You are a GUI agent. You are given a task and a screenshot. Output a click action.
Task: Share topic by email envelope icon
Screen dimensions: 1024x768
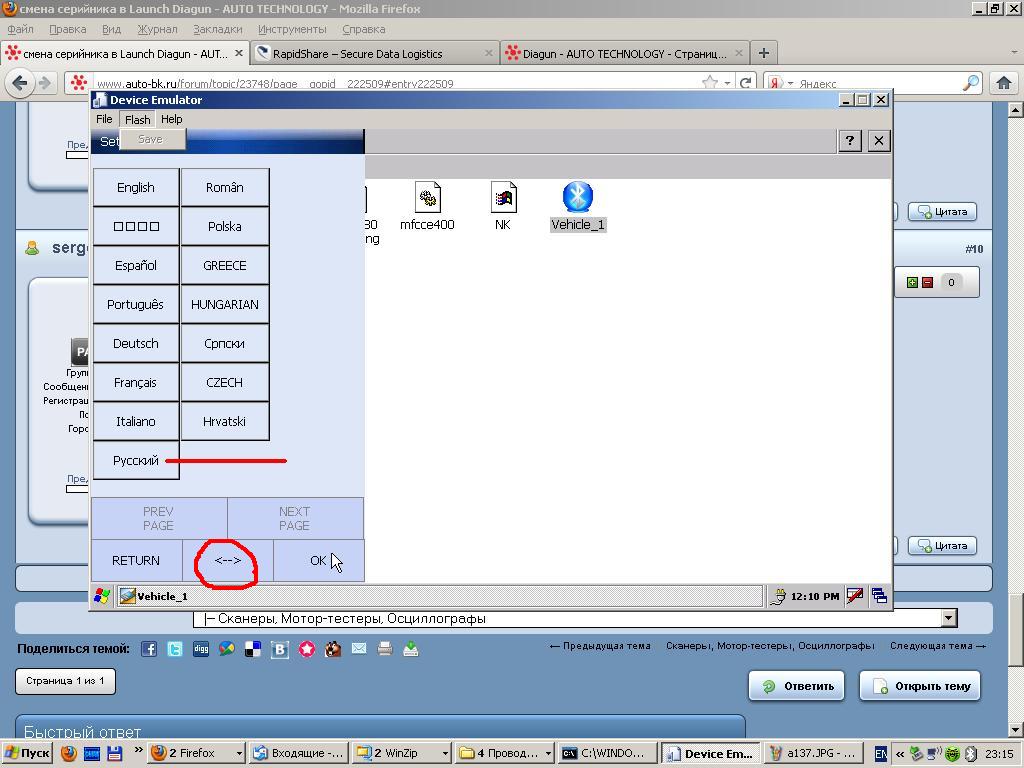point(359,649)
